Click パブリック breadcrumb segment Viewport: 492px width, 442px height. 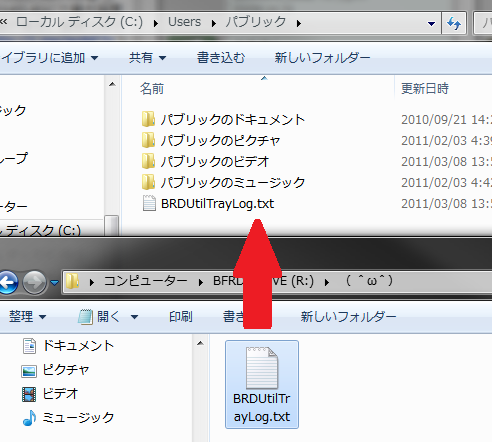(256, 22)
